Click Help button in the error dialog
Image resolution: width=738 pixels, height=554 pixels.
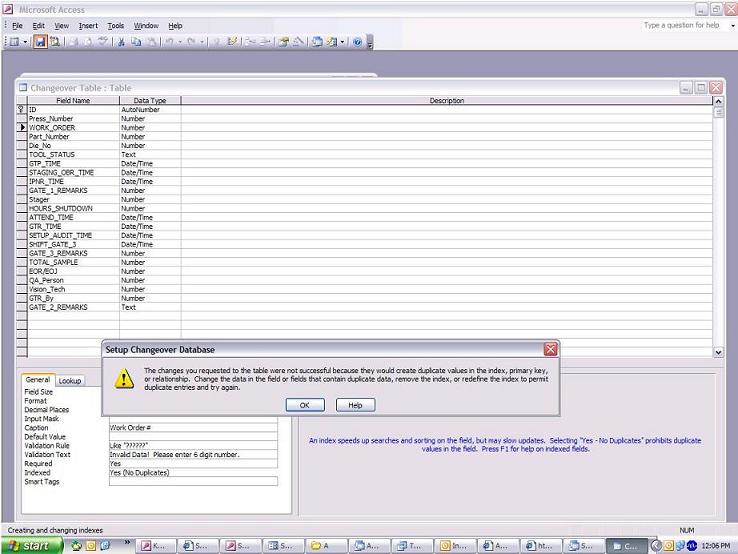coord(355,405)
